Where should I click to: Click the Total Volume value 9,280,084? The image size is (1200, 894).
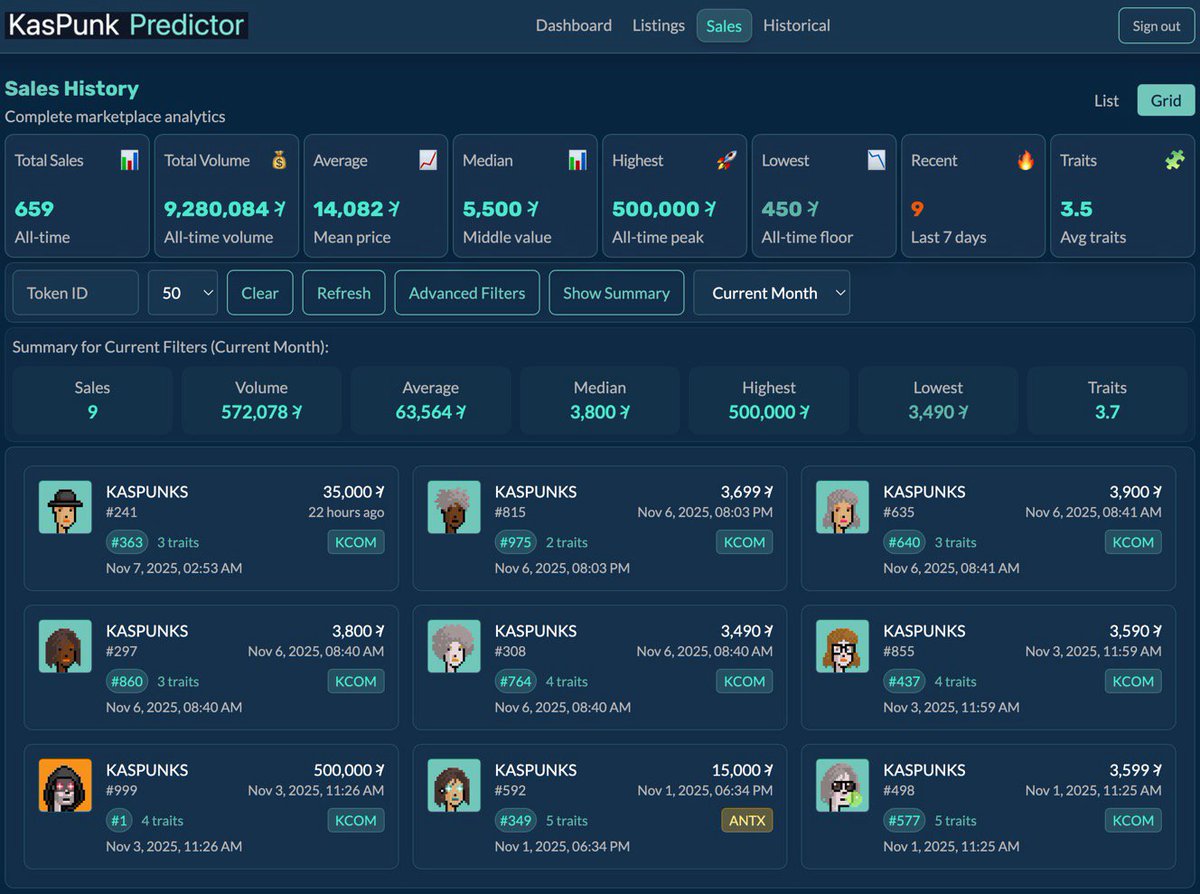(225, 209)
